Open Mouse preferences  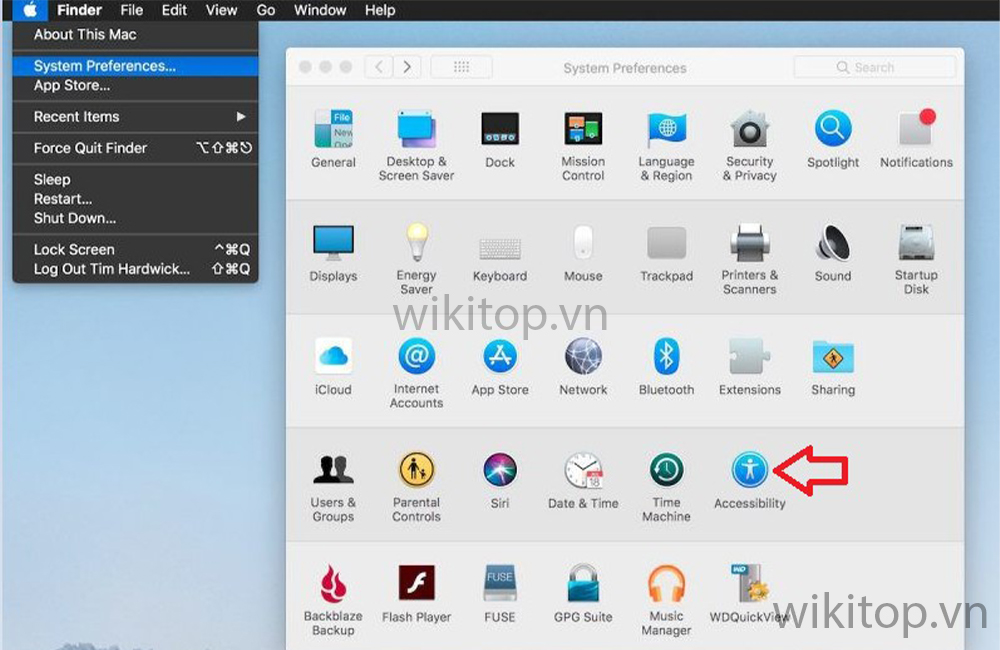[x=583, y=253]
